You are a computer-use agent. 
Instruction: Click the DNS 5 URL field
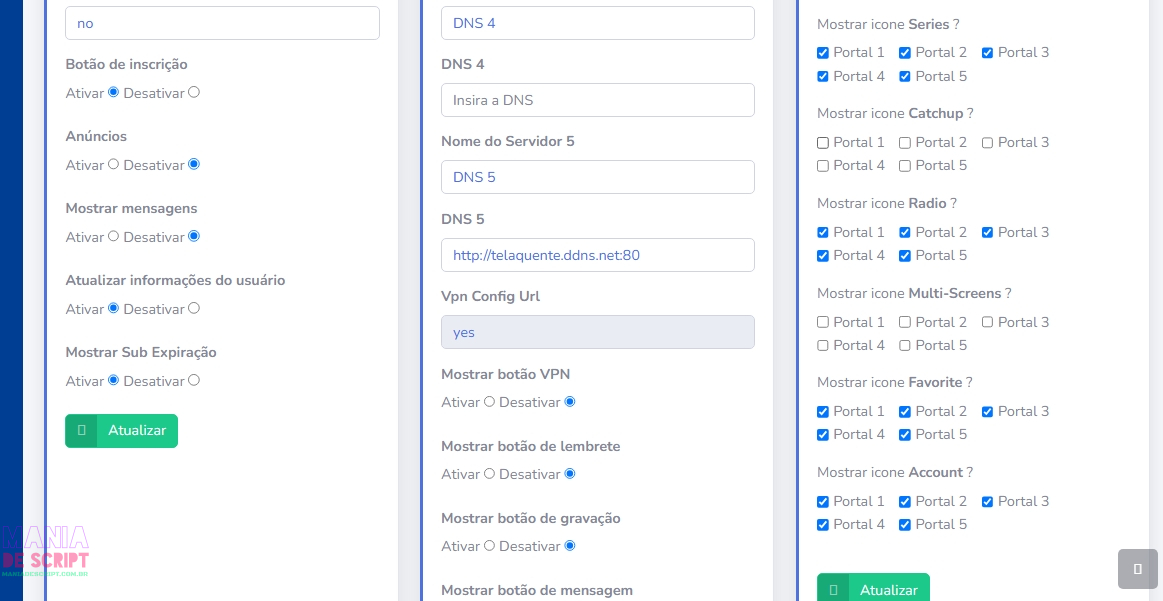pos(598,255)
